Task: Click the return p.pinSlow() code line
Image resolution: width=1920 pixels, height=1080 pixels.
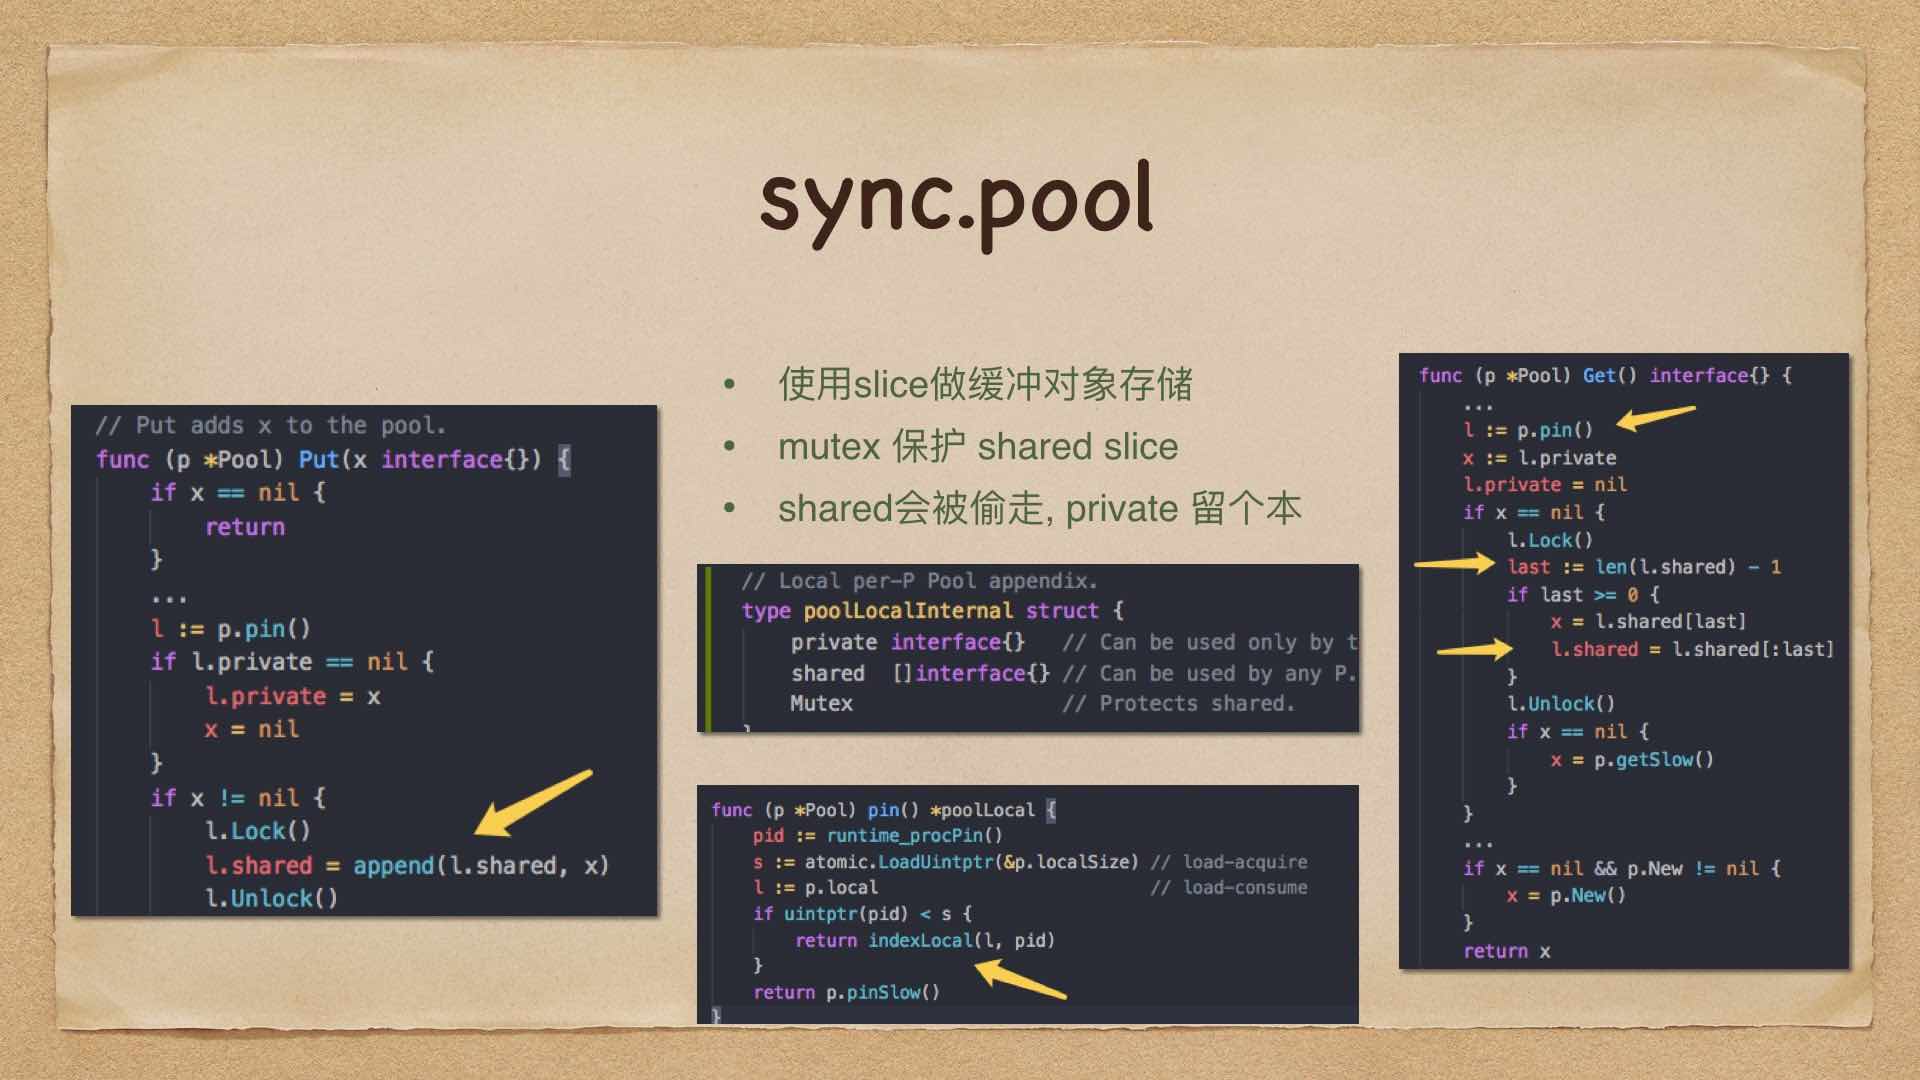Action: [846, 992]
